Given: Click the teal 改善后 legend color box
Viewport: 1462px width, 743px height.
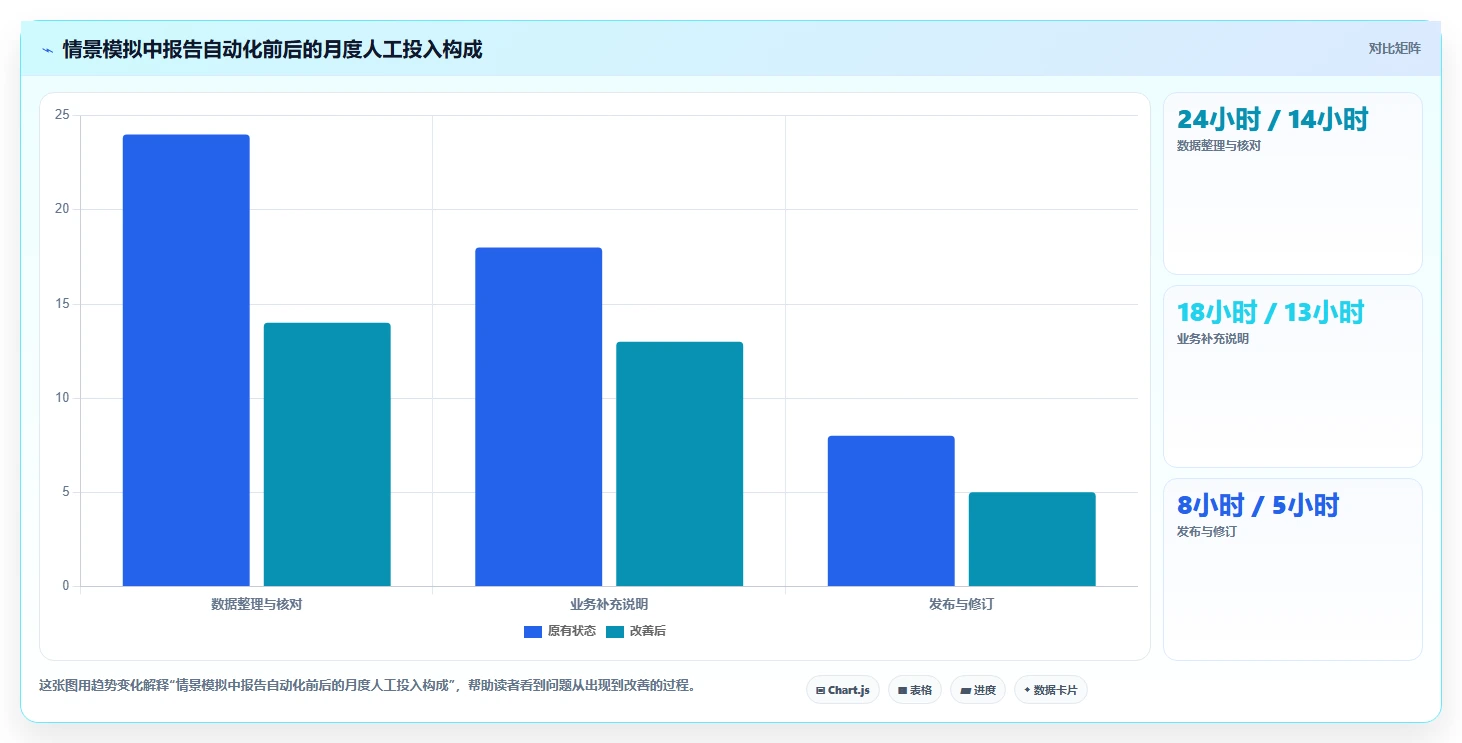Looking at the screenshot, I should pos(615,631).
